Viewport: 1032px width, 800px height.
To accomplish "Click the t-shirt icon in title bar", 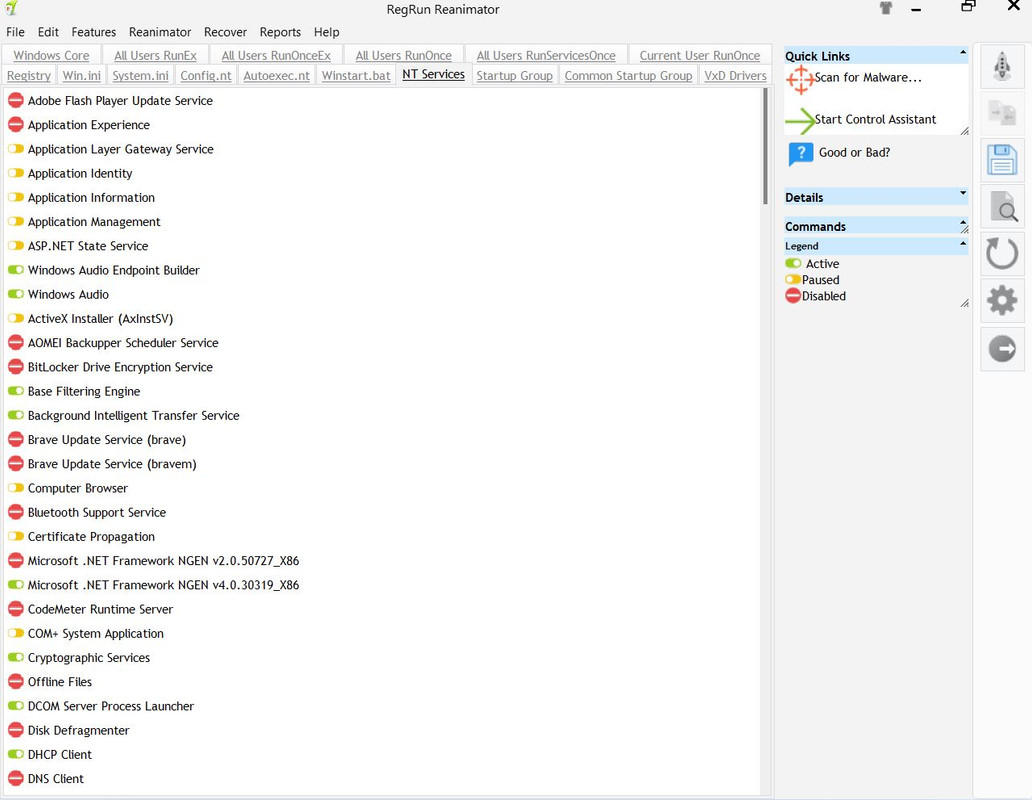I will (886, 8).
